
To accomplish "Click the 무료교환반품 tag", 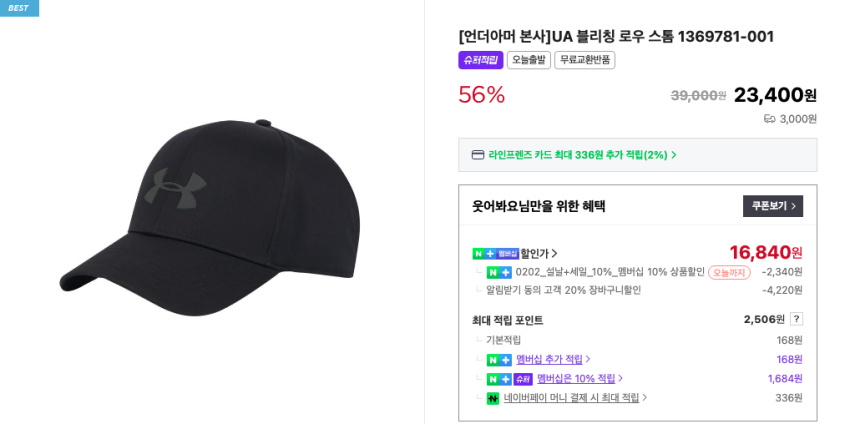I will click(x=584, y=60).
